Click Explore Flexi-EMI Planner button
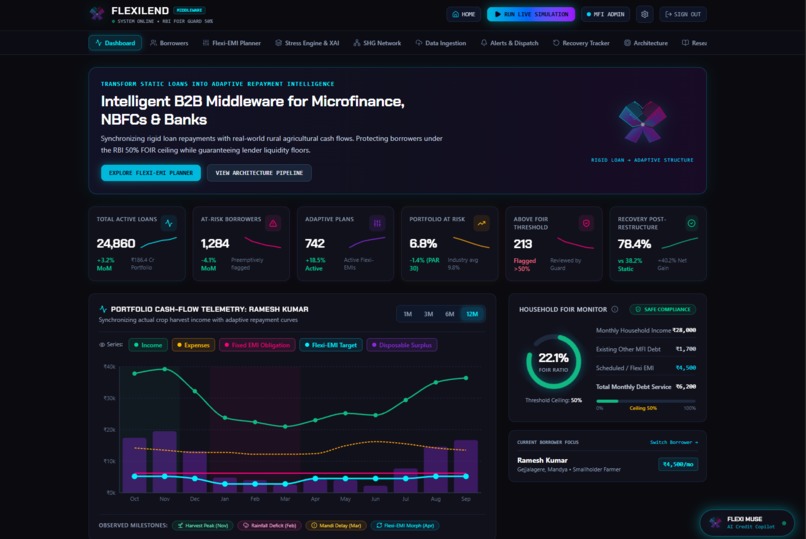The height and width of the screenshot is (539, 806). pos(151,173)
